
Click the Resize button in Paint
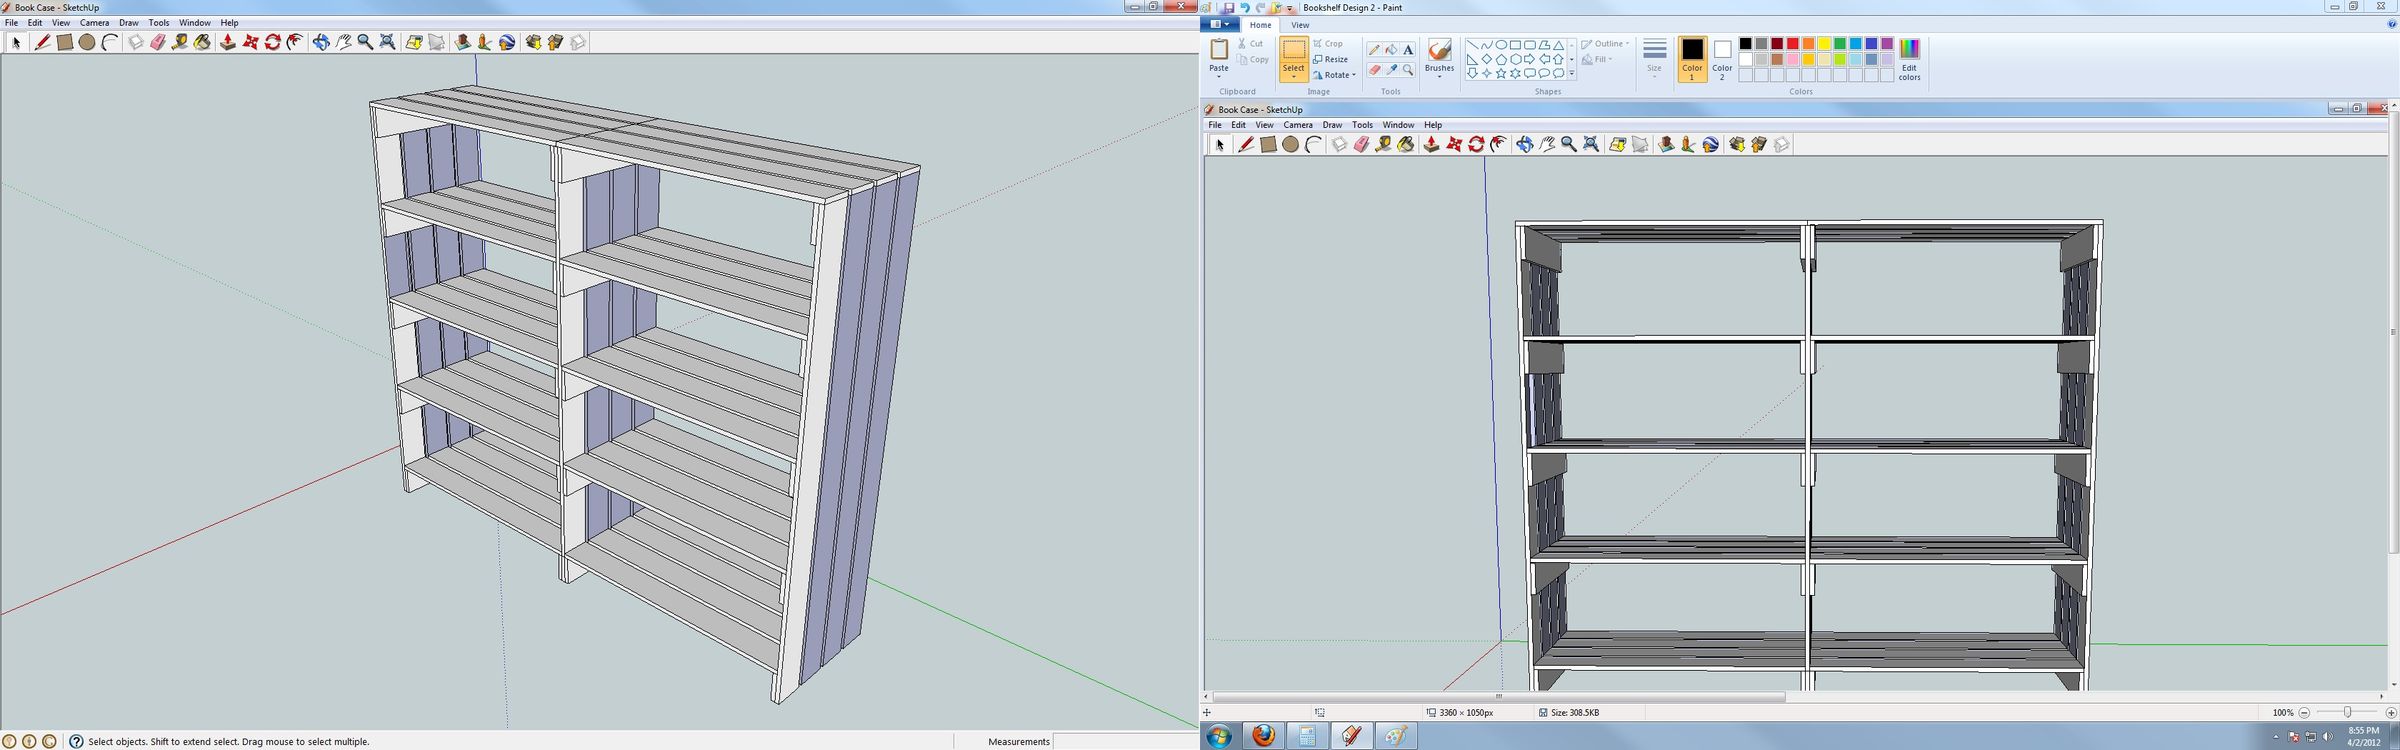click(x=1331, y=59)
